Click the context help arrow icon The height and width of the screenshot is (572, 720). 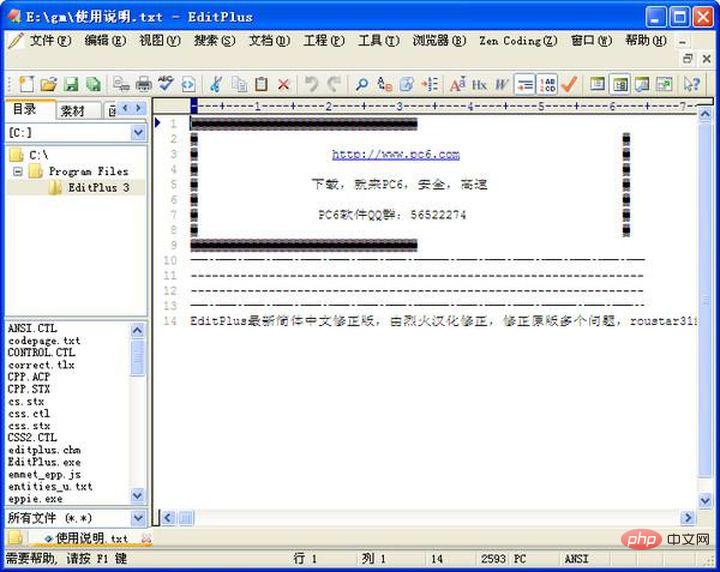[692, 84]
